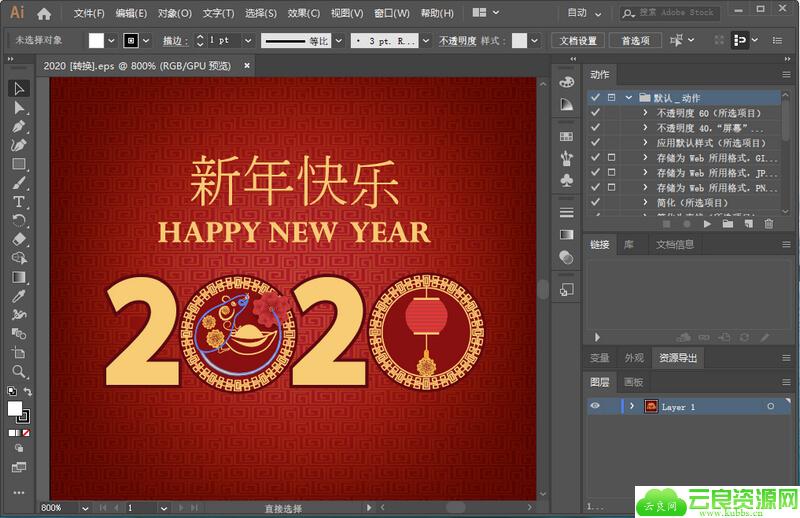Image resolution: width=800 pixels, height=518 pixels.
Task: Toggle checkmark for 简化 action
Action: pyautogui.click(x=595, y=202)
